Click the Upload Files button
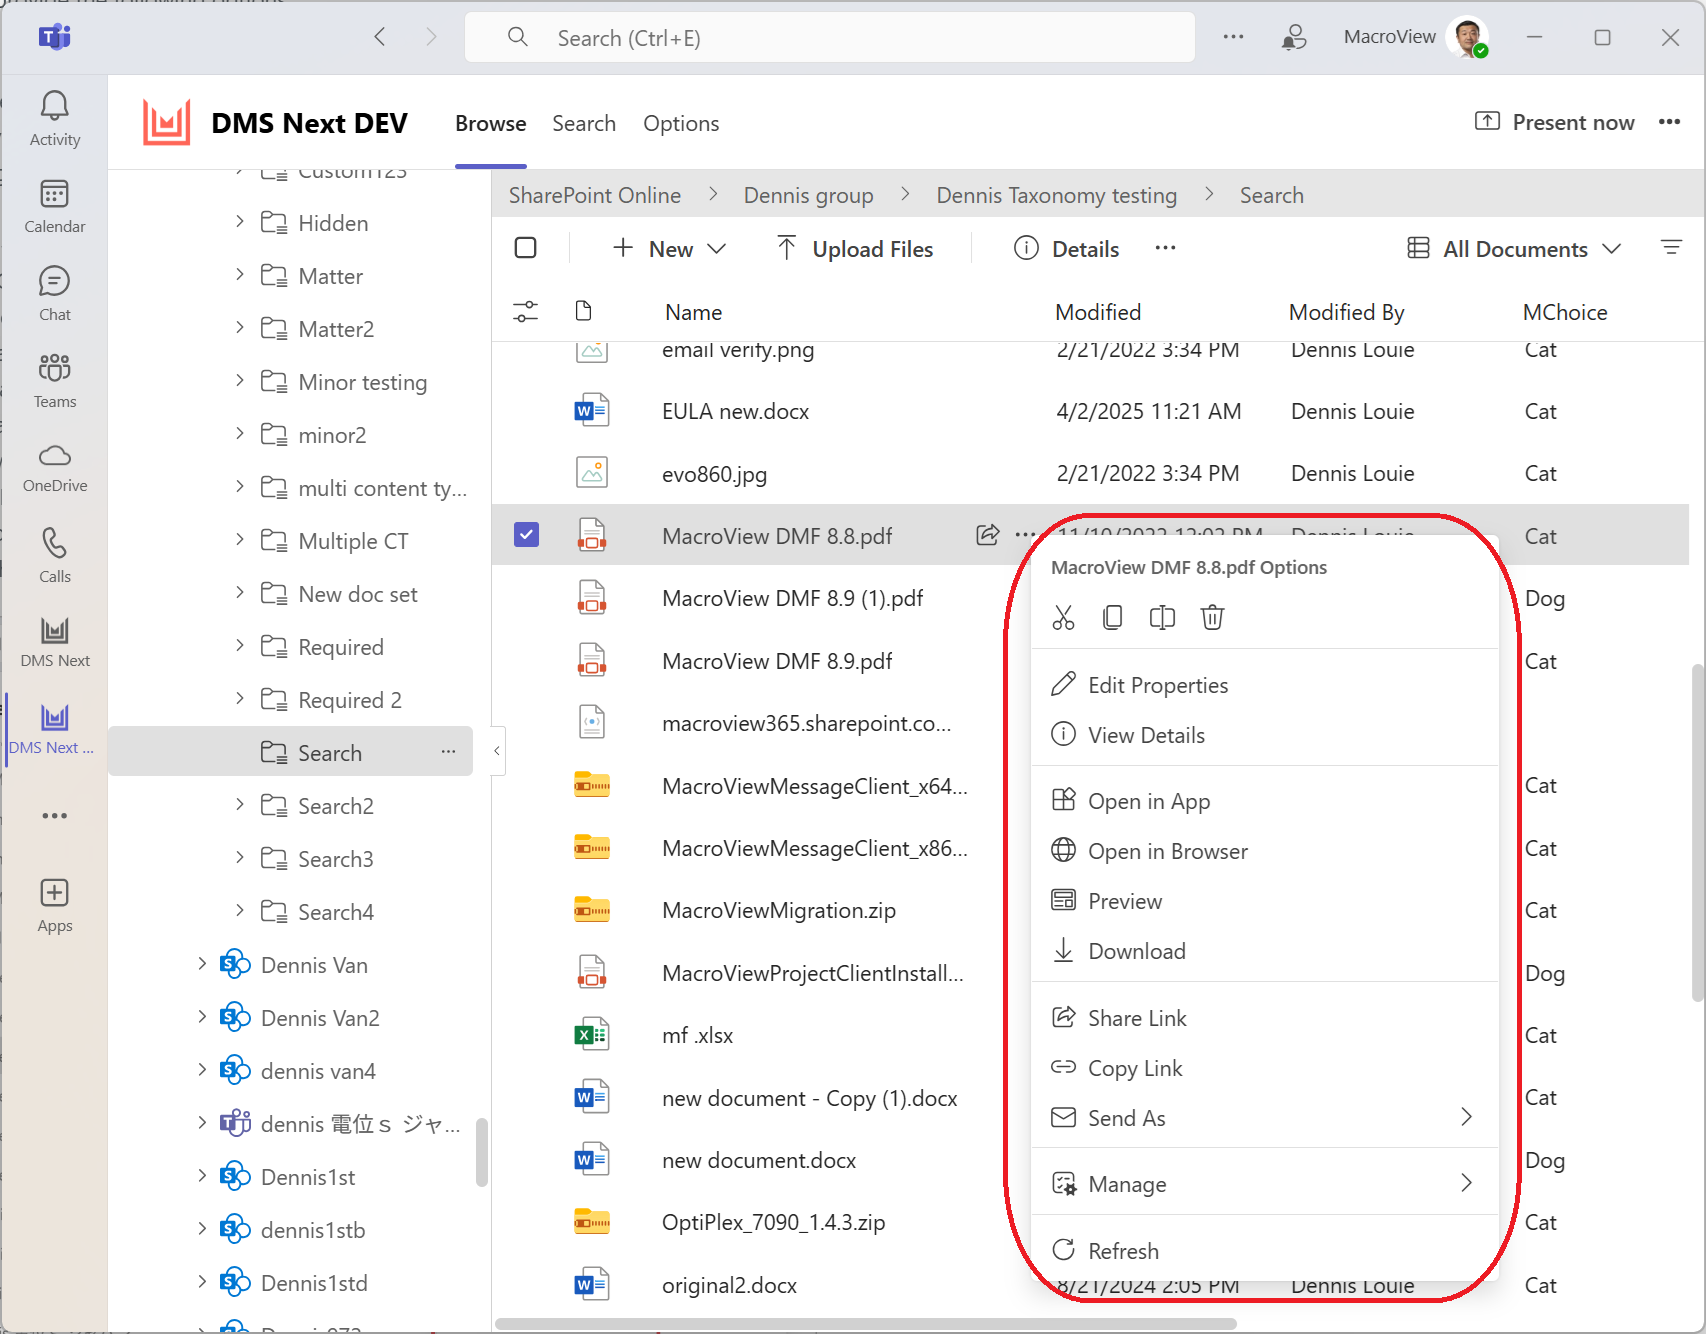Image resolution: width=1706 pixels, height=1334 pixels. click(x=855, y=248)
